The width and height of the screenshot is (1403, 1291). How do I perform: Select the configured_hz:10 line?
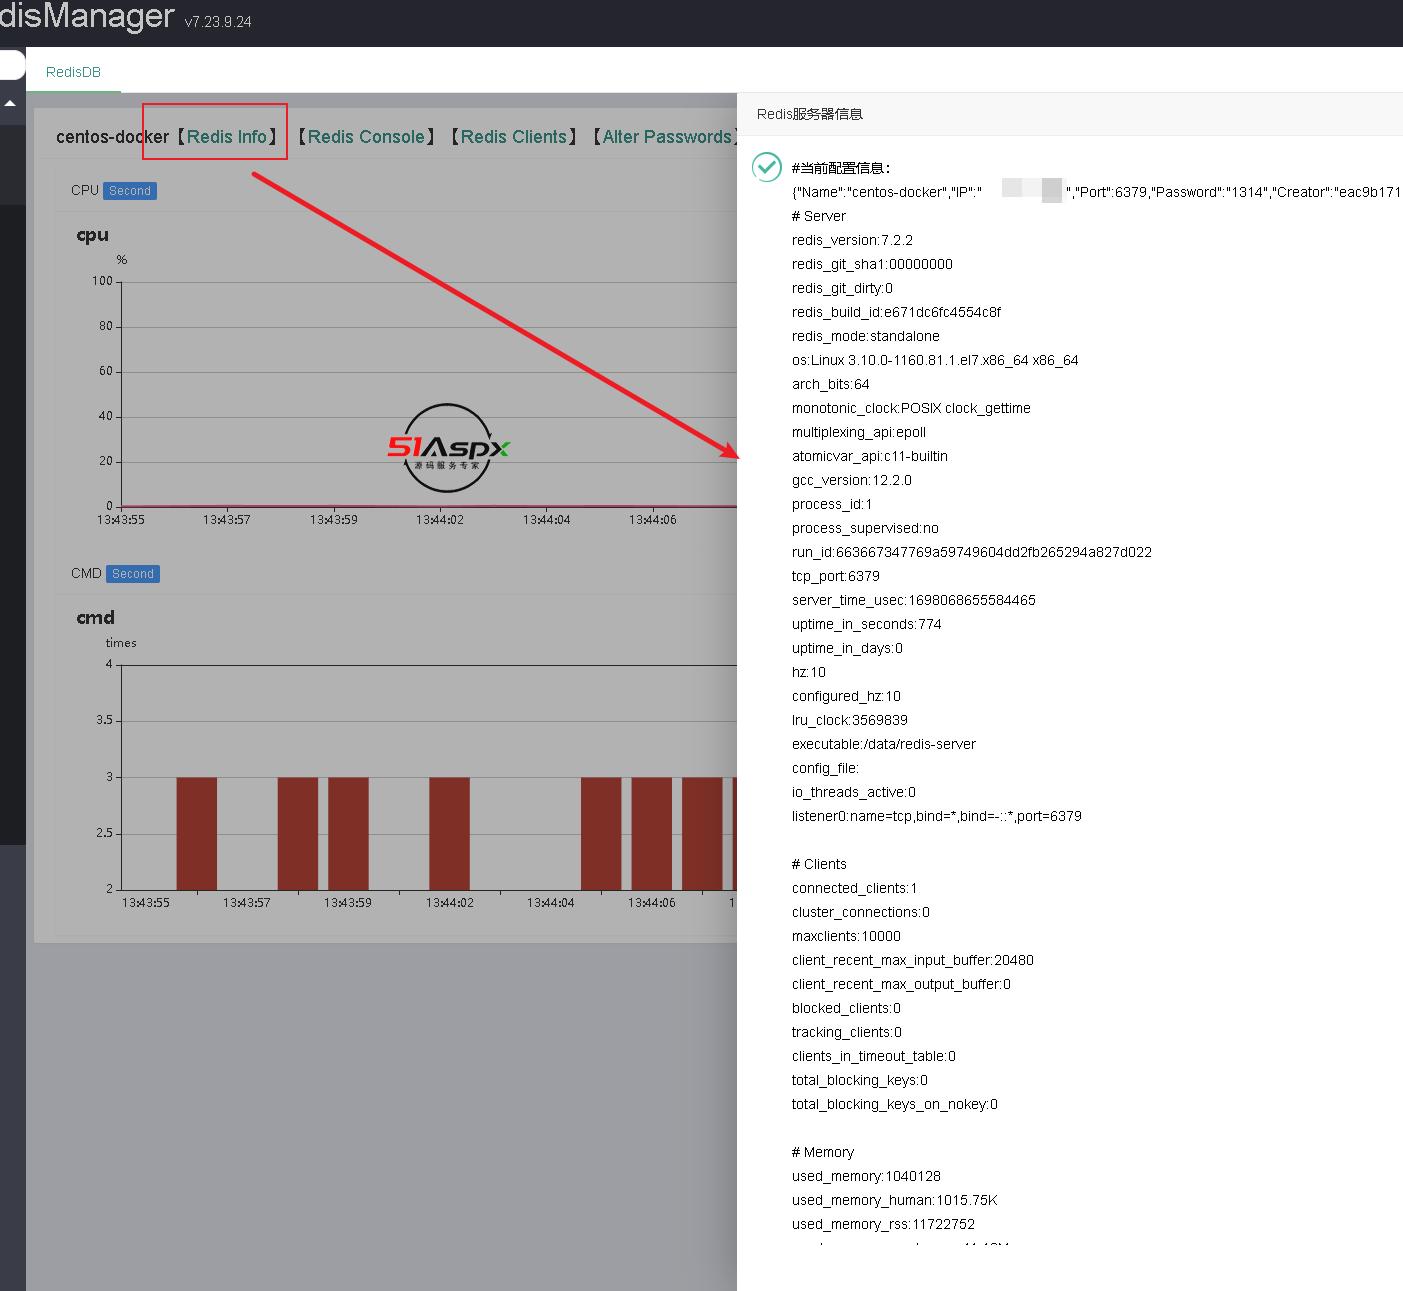[x=846, y=696]
